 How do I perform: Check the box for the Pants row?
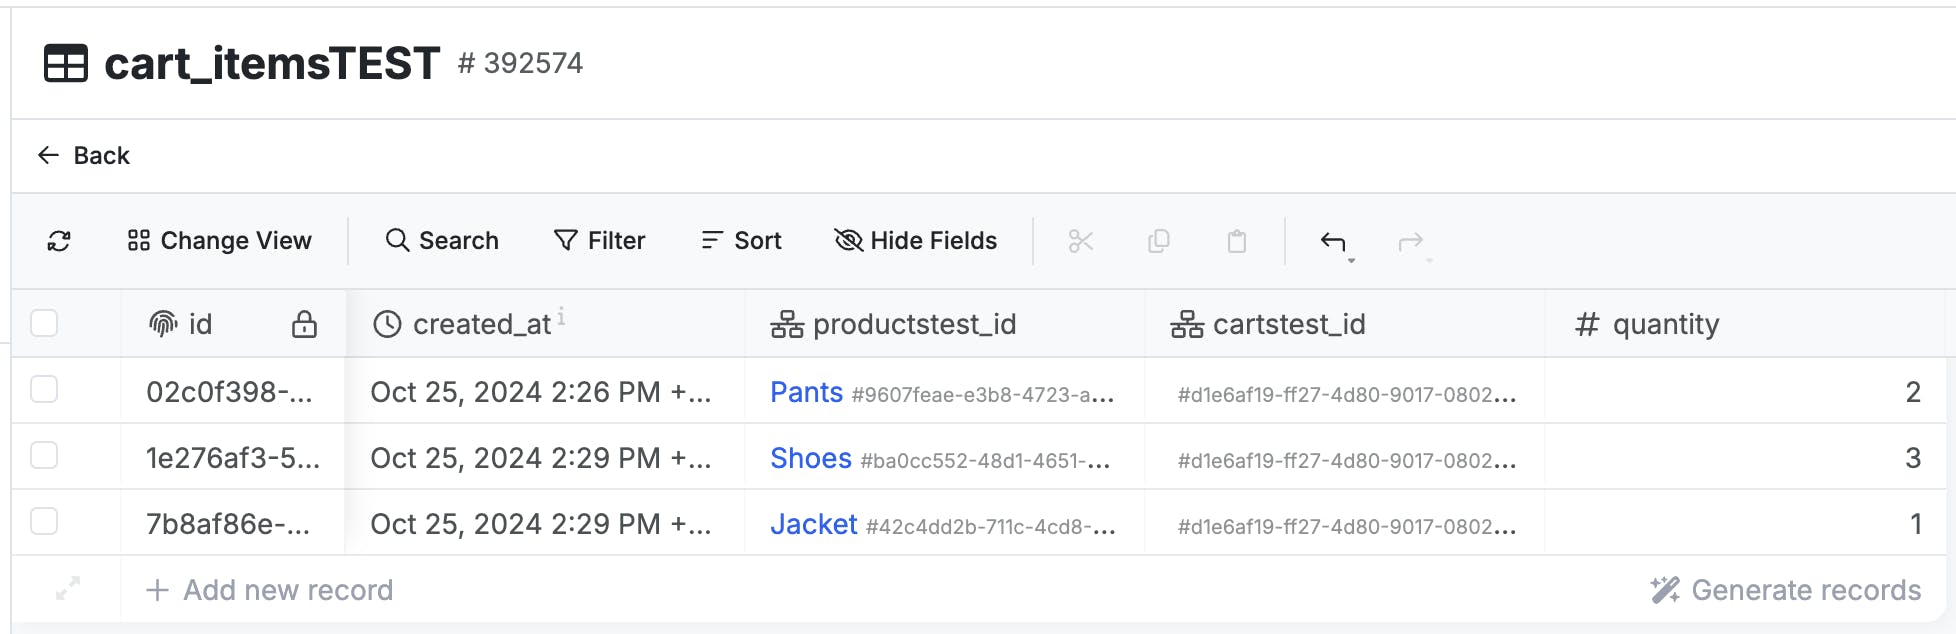click(44, 389)
